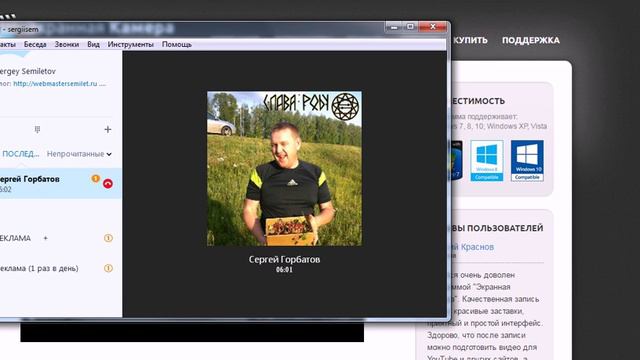Image resolution: width=640 pixels, height=360 pixels.
Task: Click the red hang-up call icon
Action: click(x=108, y=184)
